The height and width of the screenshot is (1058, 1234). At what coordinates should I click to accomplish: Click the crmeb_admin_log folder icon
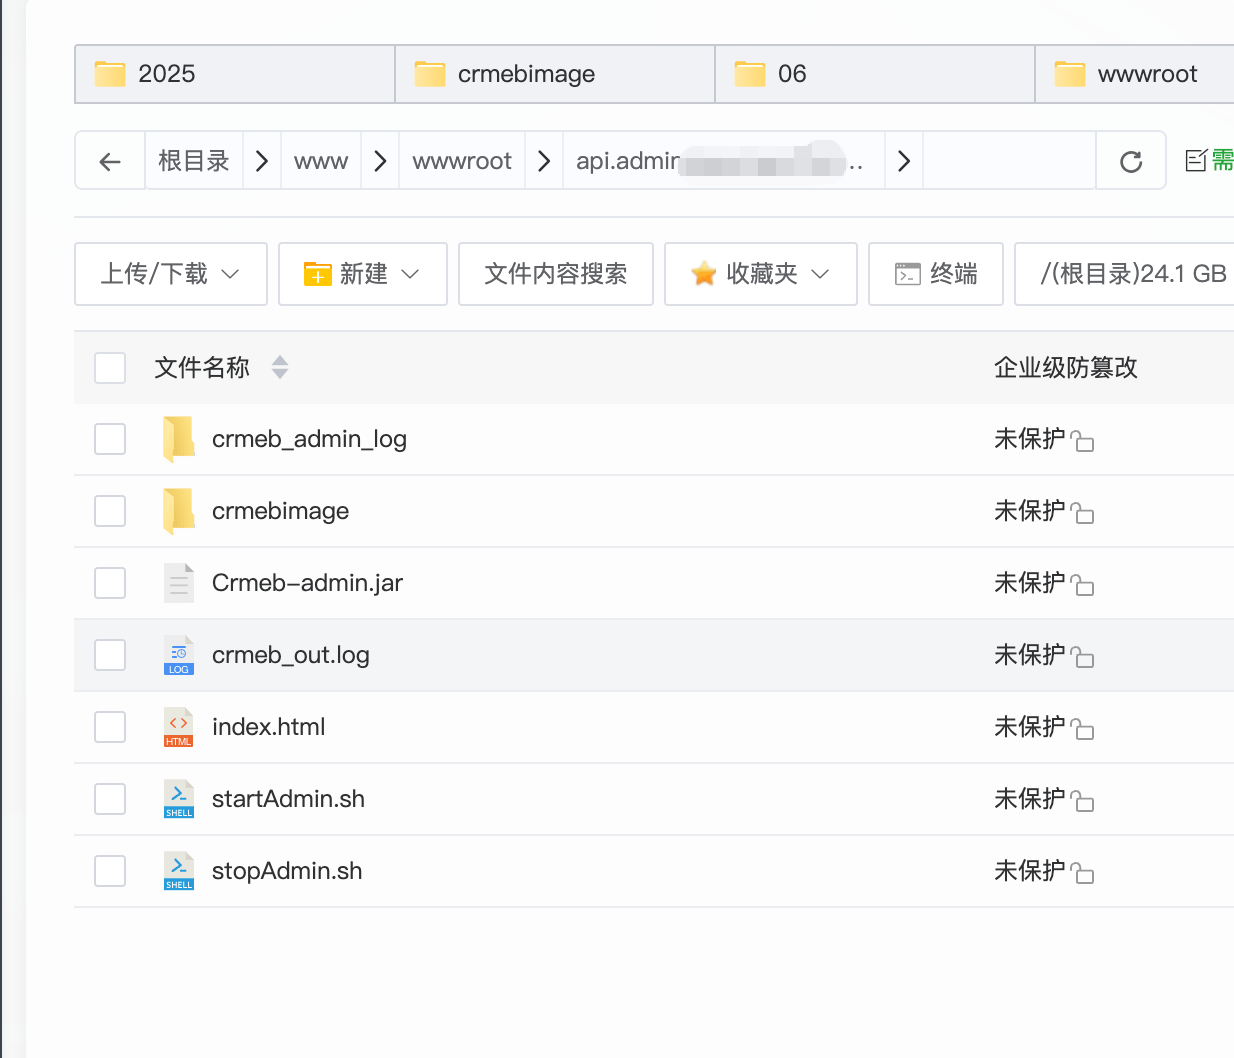coord(179,439)
